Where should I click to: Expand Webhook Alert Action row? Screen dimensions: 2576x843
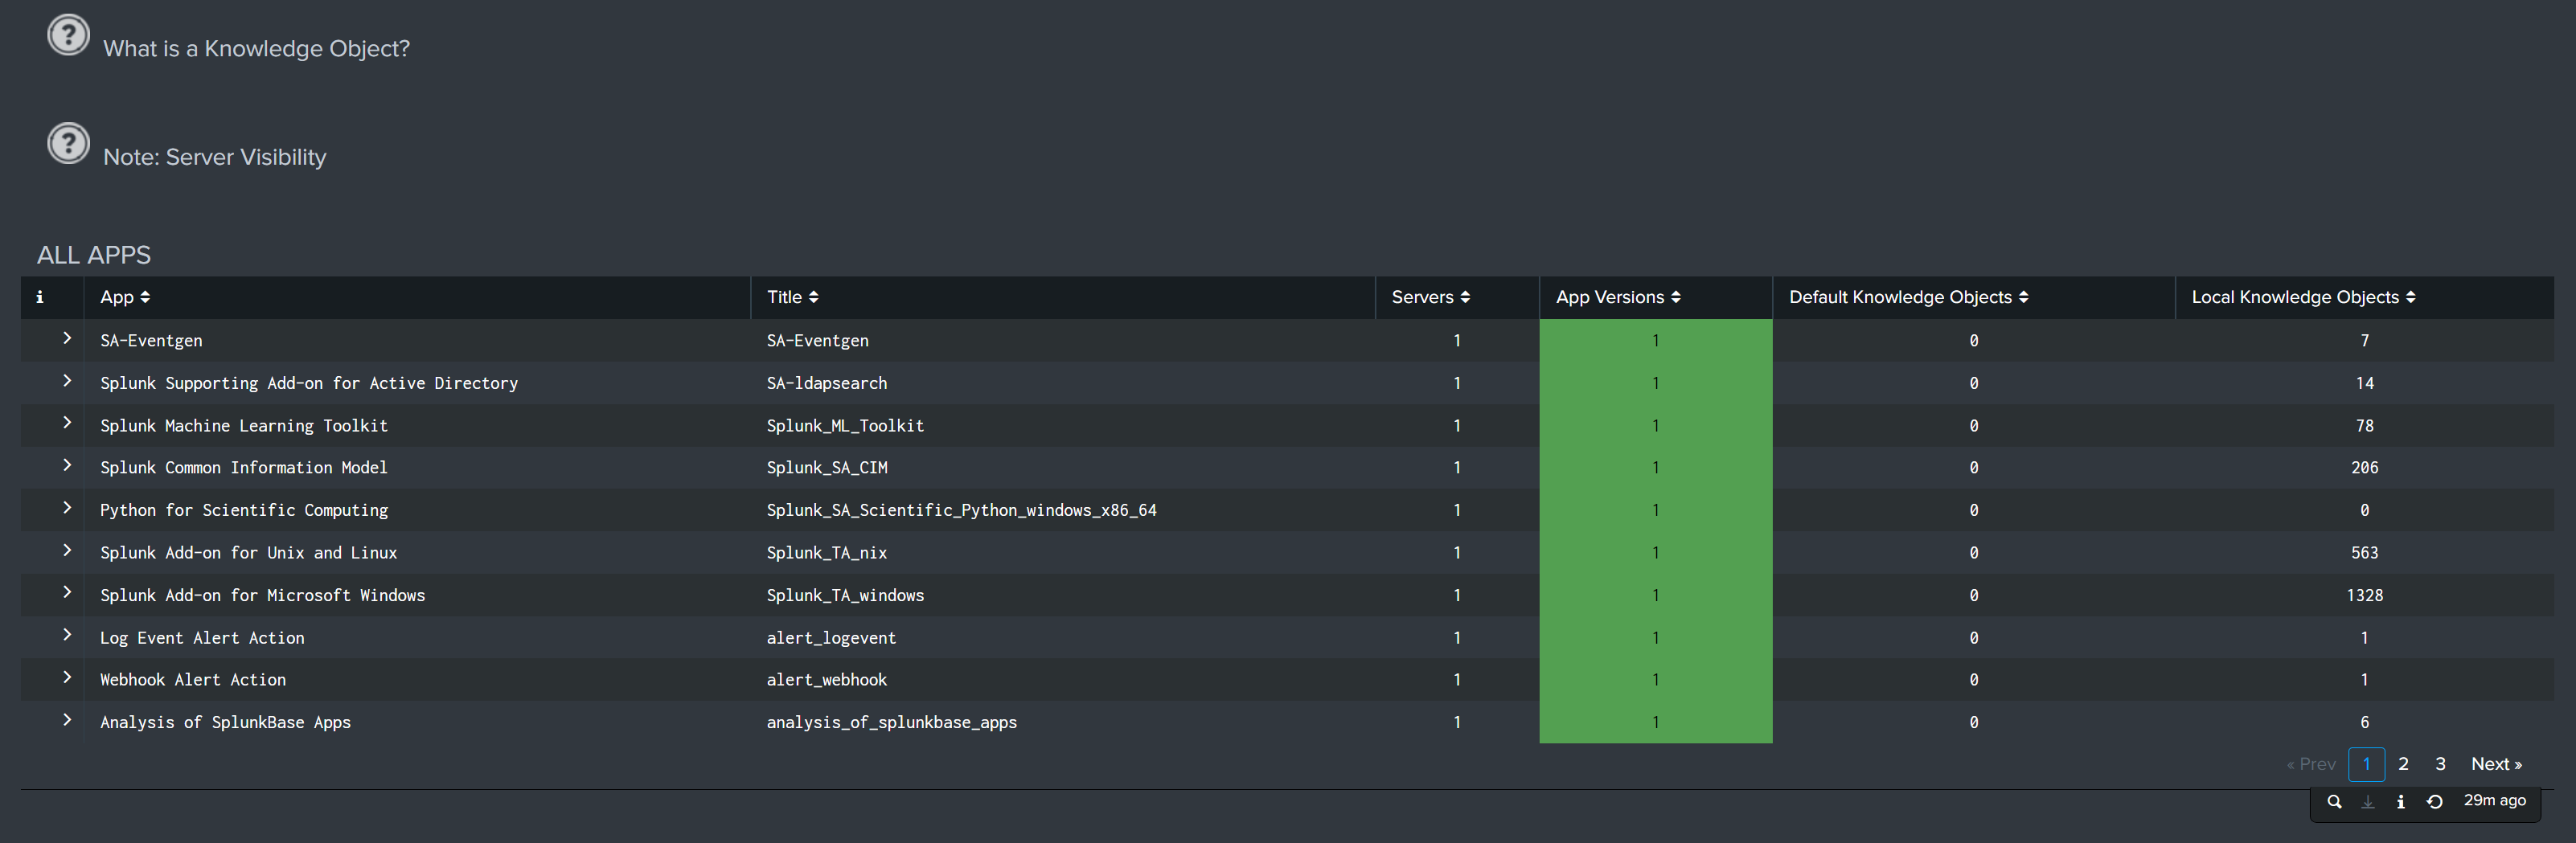click(67, 677)
